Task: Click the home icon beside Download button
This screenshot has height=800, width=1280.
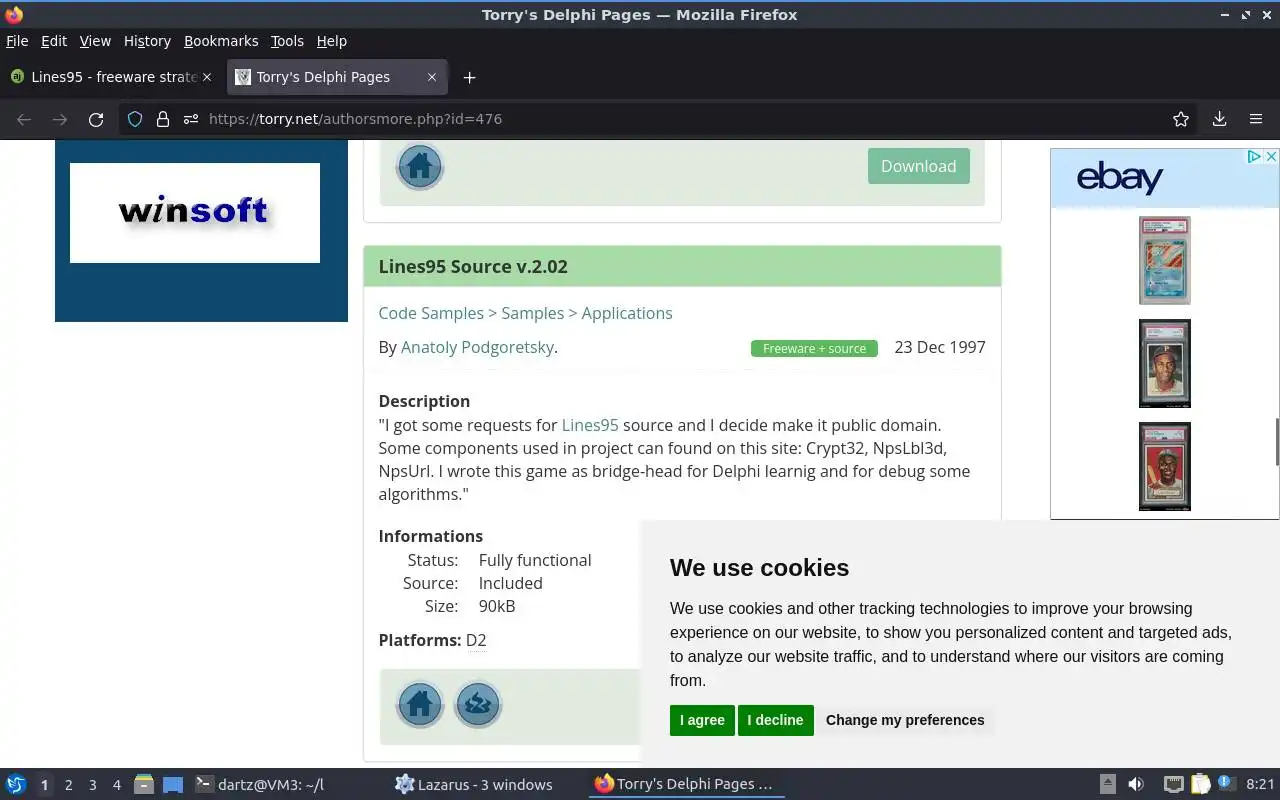Action: tap(420, 166)
